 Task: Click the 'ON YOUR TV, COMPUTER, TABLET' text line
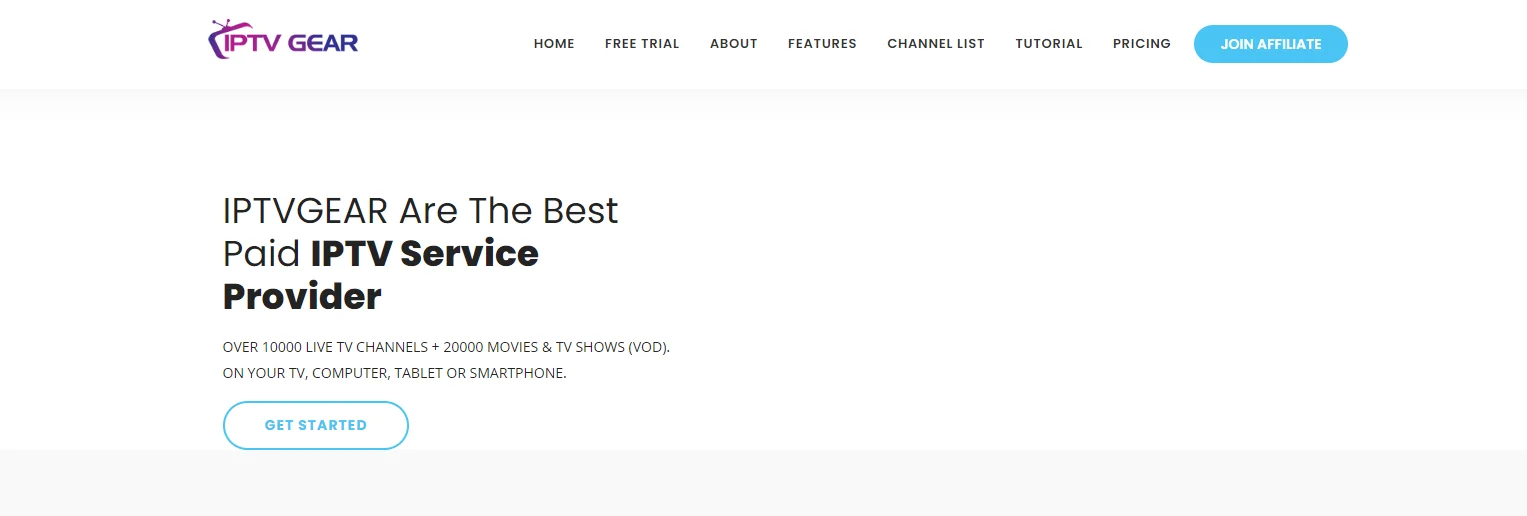394,373
